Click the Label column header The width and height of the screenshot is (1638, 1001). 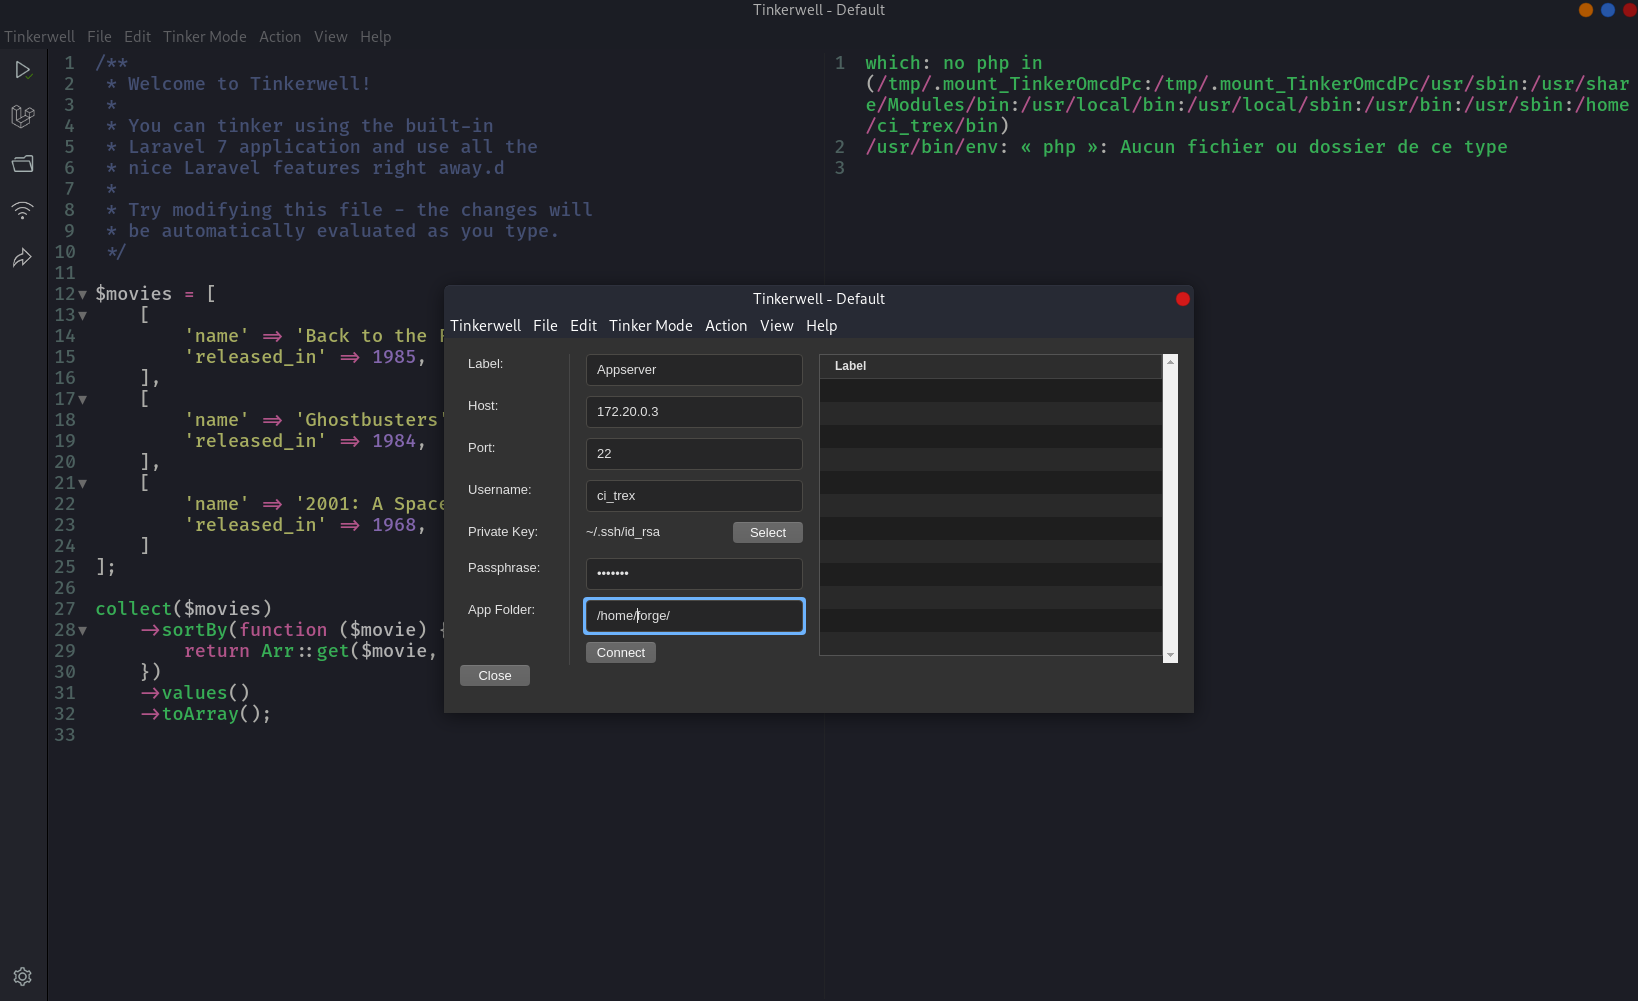coord(851,366)
